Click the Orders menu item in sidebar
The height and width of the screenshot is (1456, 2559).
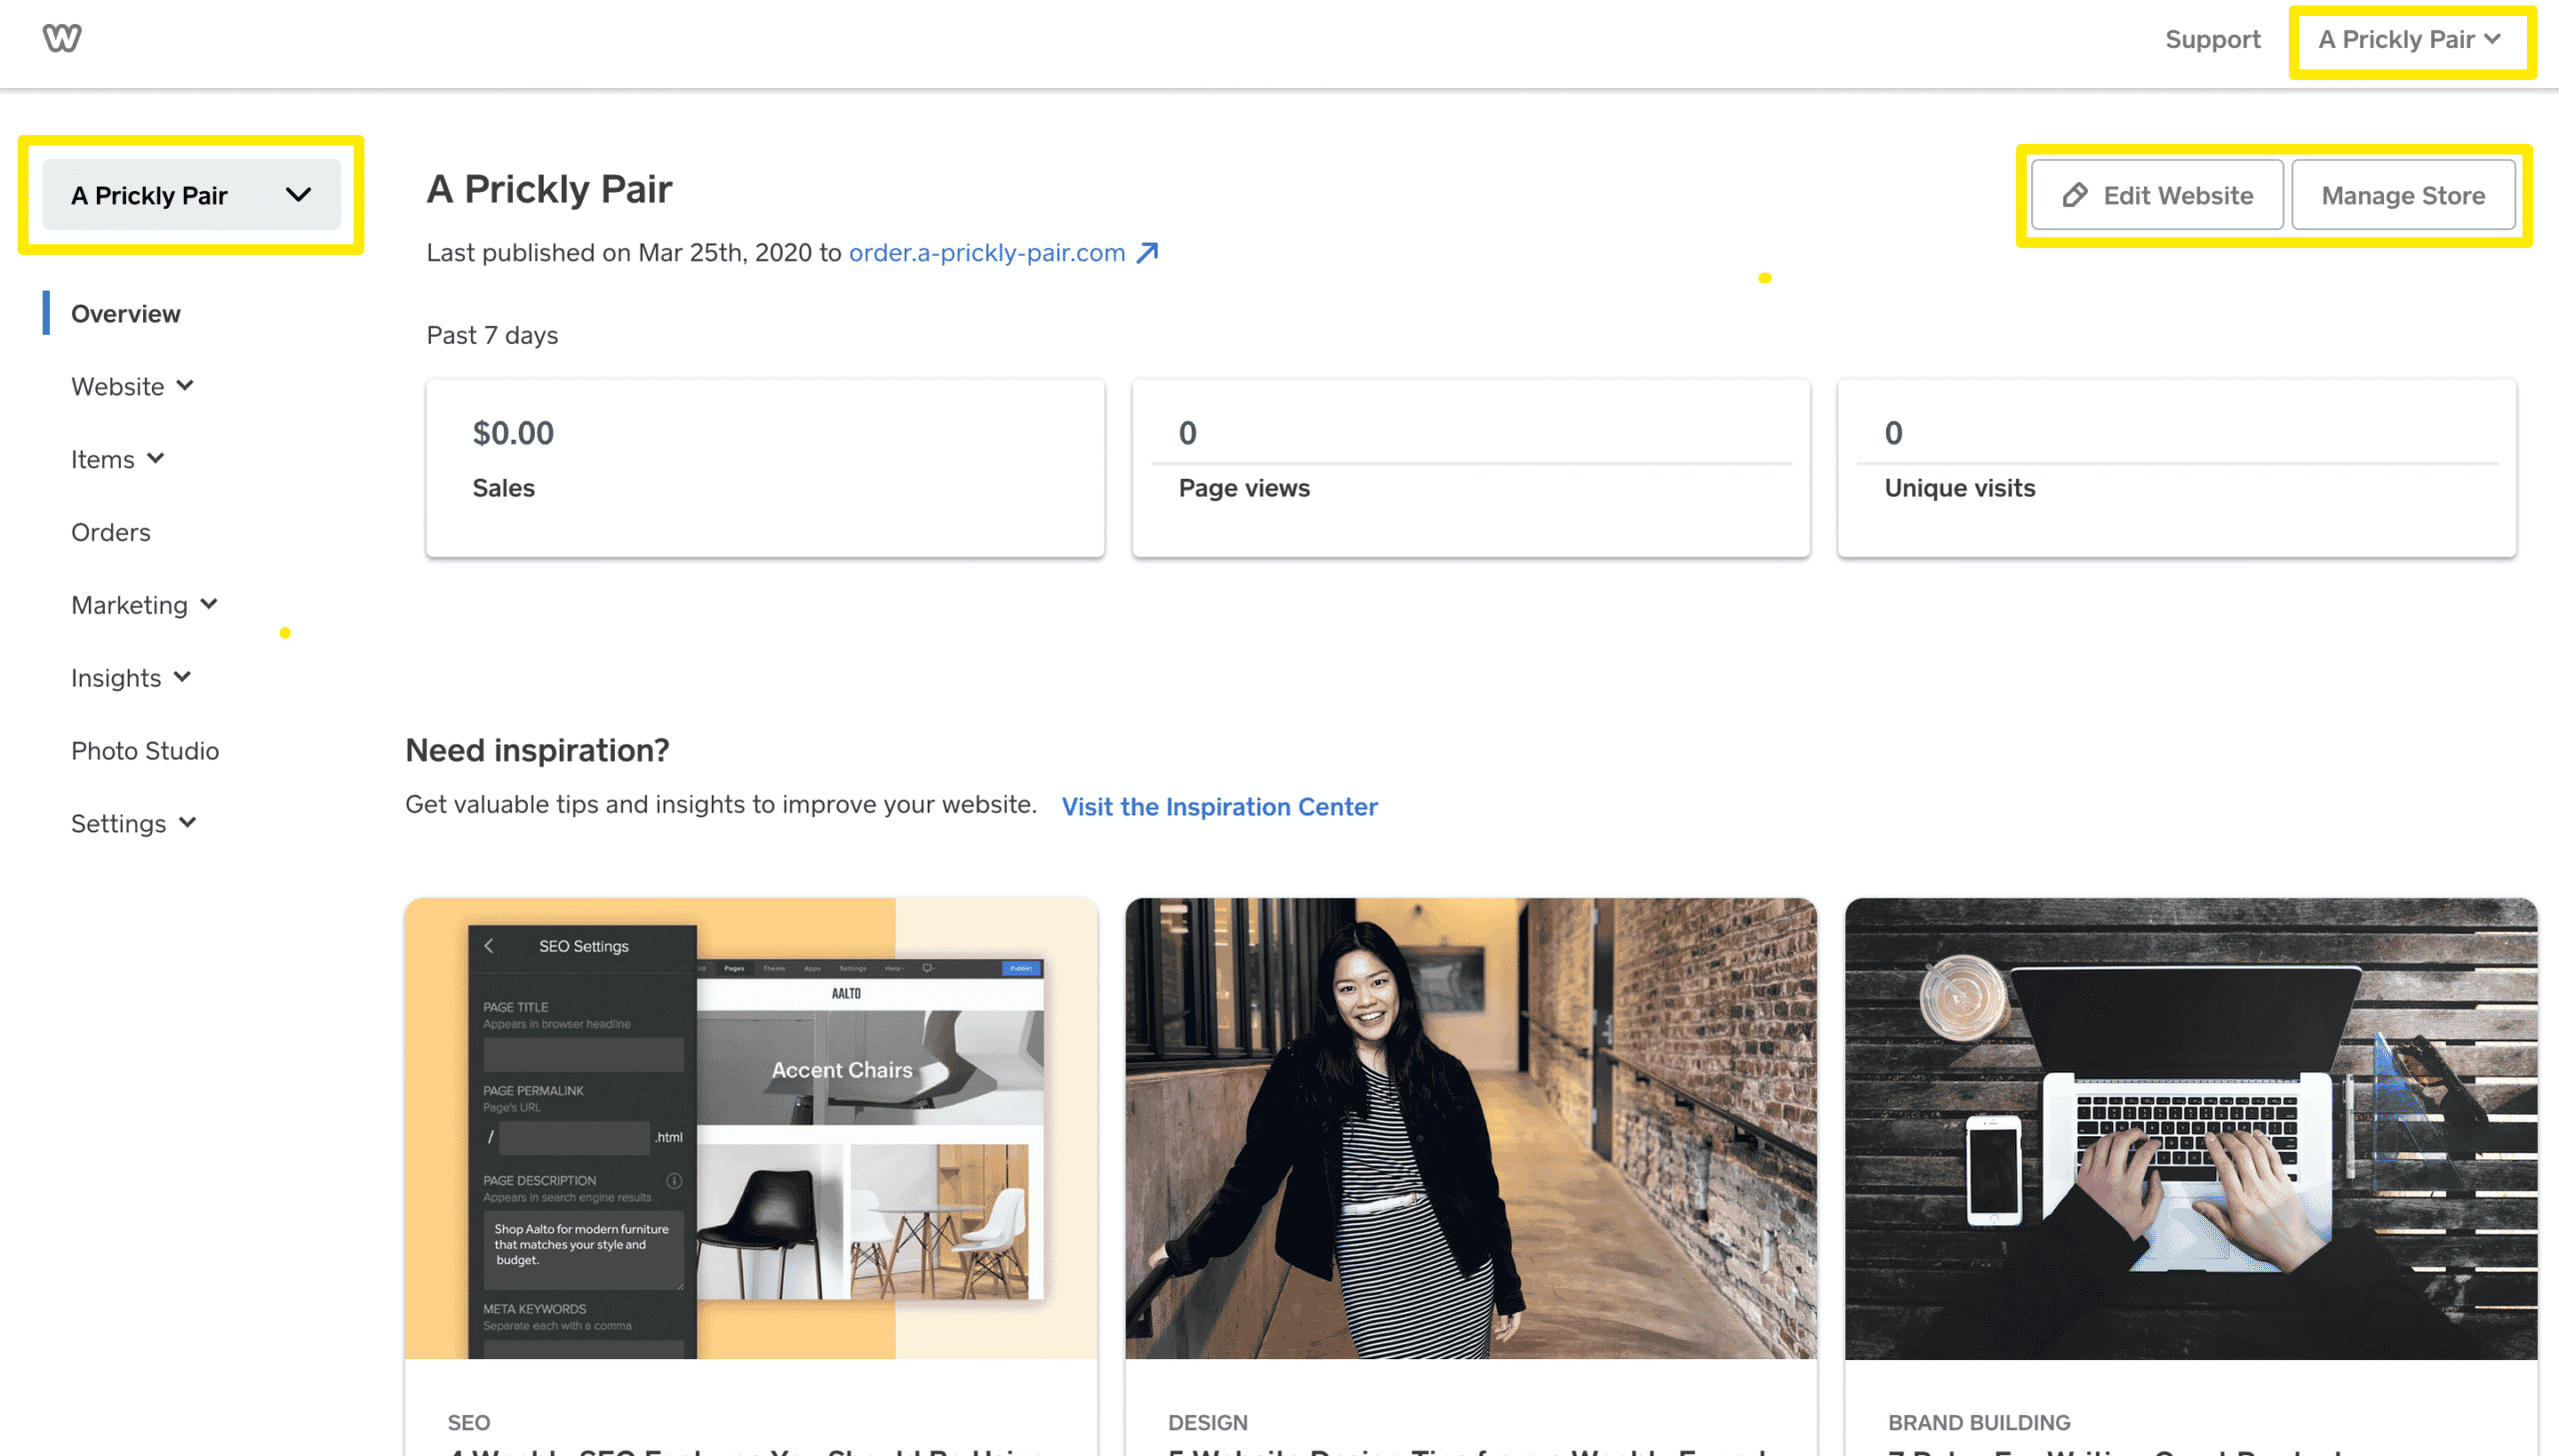109,531
